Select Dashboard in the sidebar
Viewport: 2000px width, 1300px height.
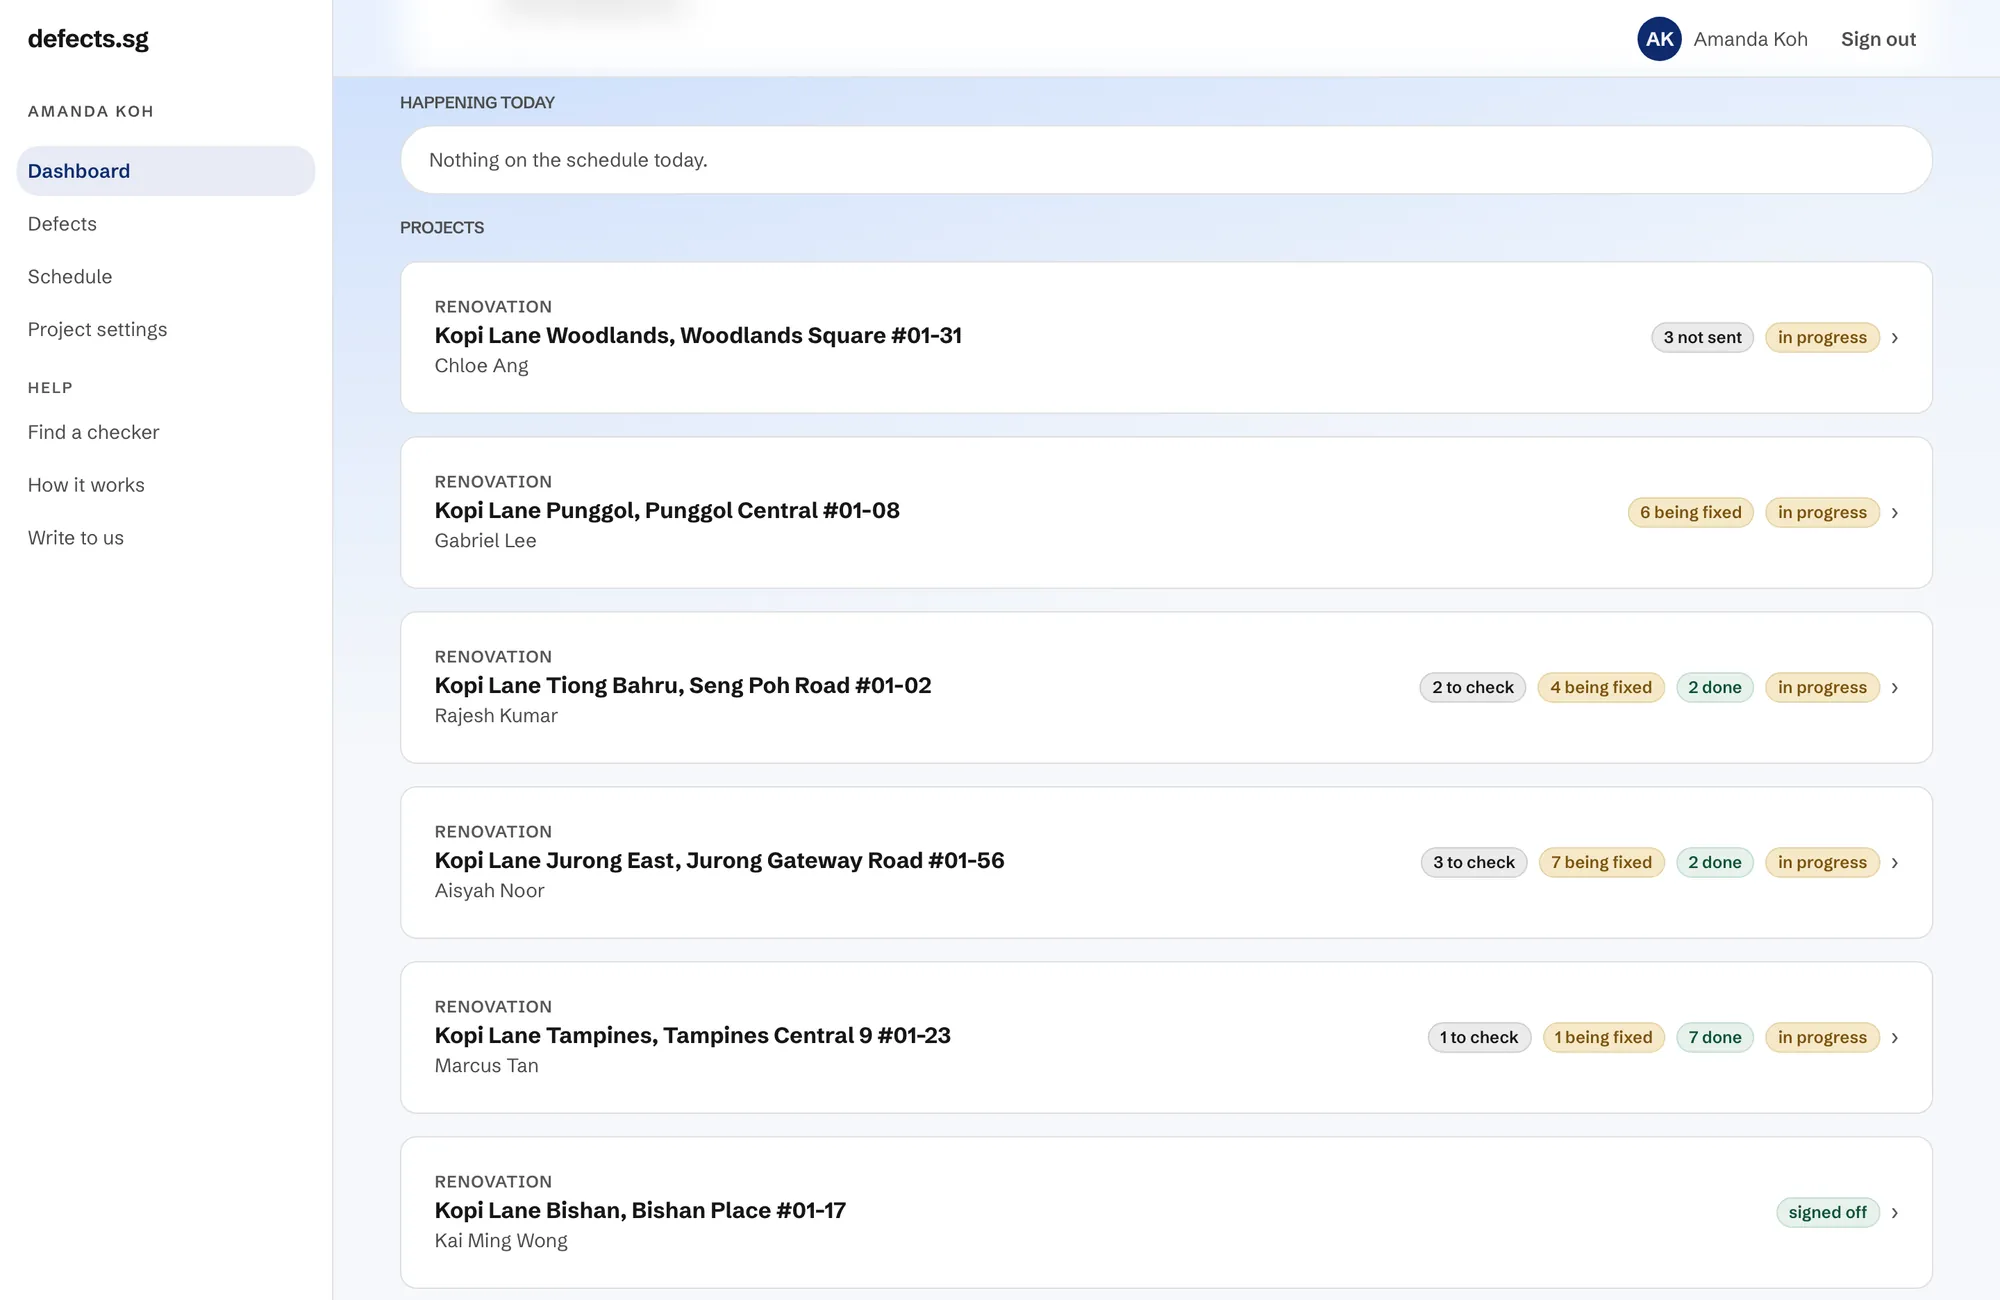click(166, 171)
